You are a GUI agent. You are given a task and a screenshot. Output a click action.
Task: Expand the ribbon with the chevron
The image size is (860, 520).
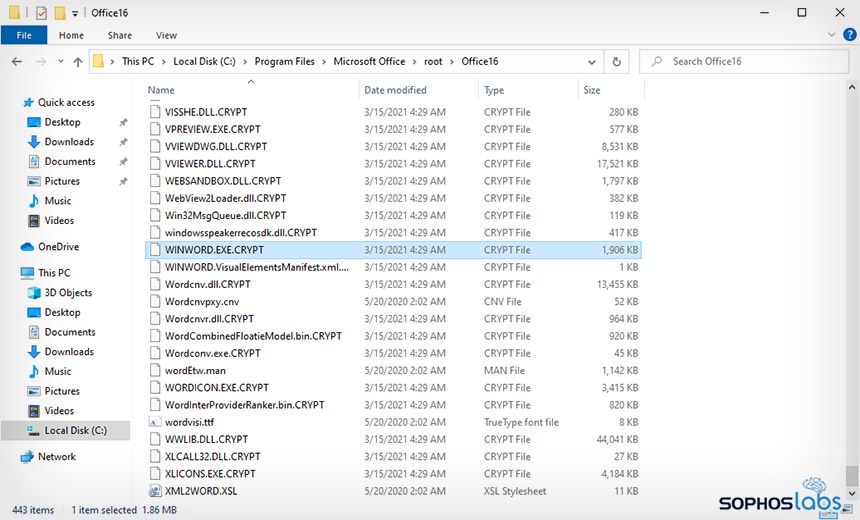[831, 35]
